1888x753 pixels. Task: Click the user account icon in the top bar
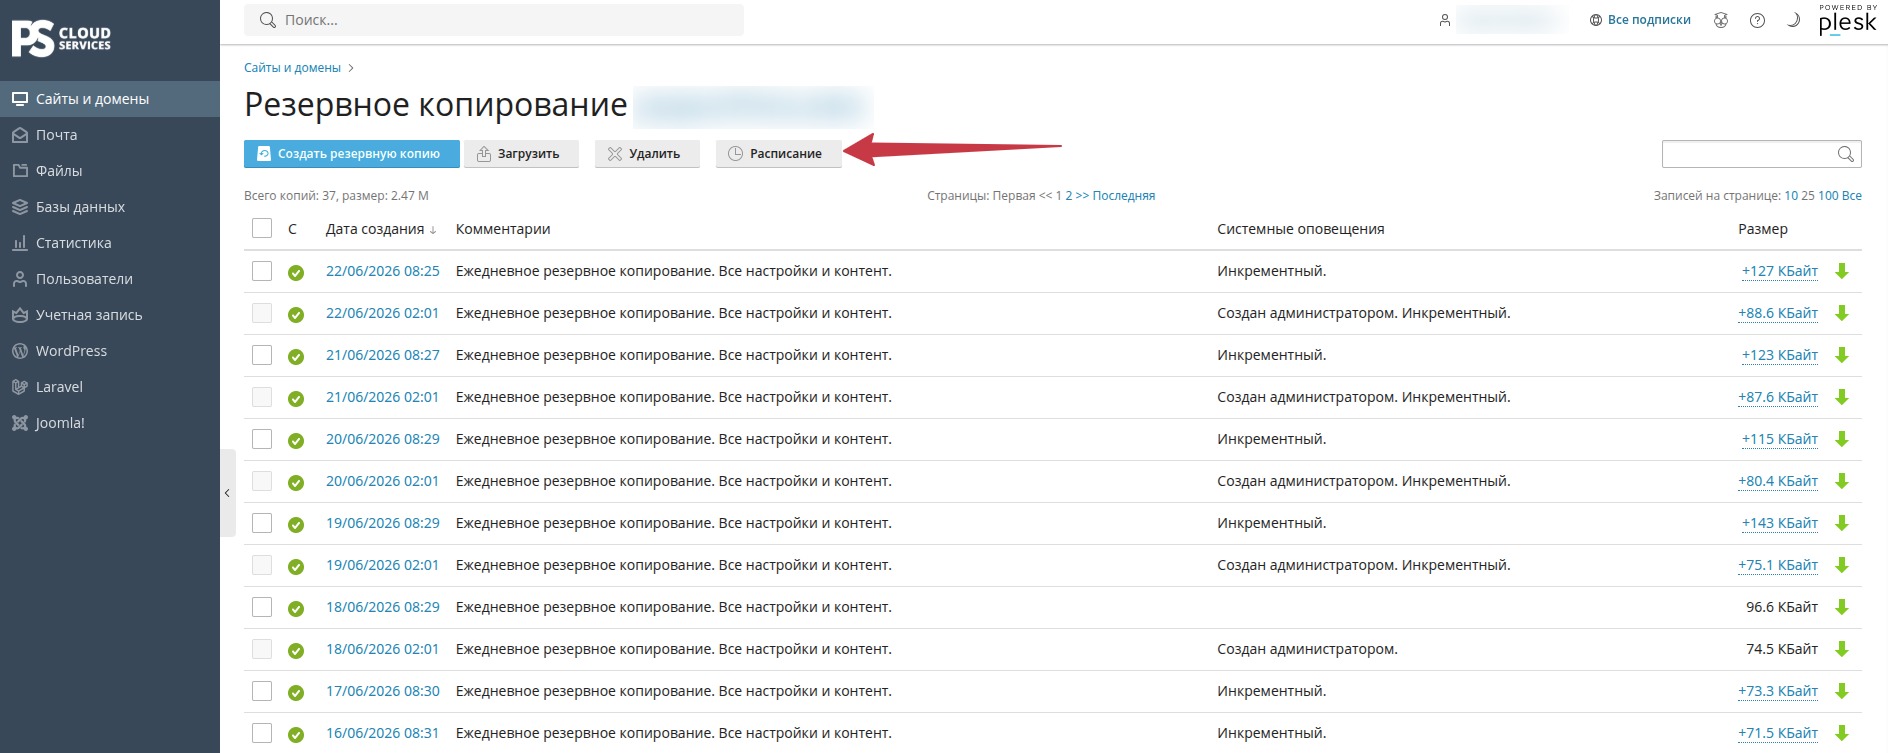1445,20
